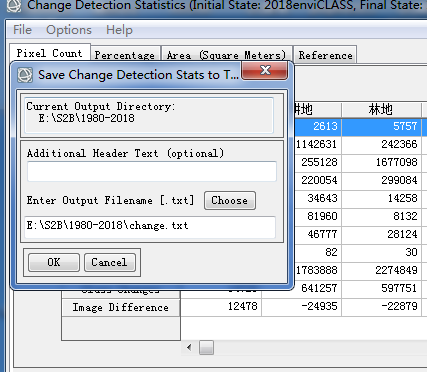Click the ENVI icon in save dialog title
This screenshot has height=372, width=427.
(25, 75)
